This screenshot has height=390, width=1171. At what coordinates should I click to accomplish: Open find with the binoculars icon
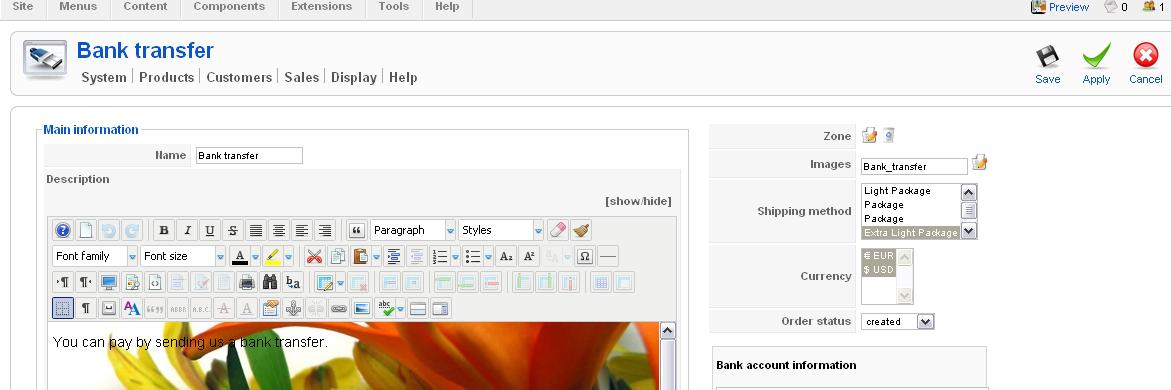pyautogui.click(x=270, y=282)
